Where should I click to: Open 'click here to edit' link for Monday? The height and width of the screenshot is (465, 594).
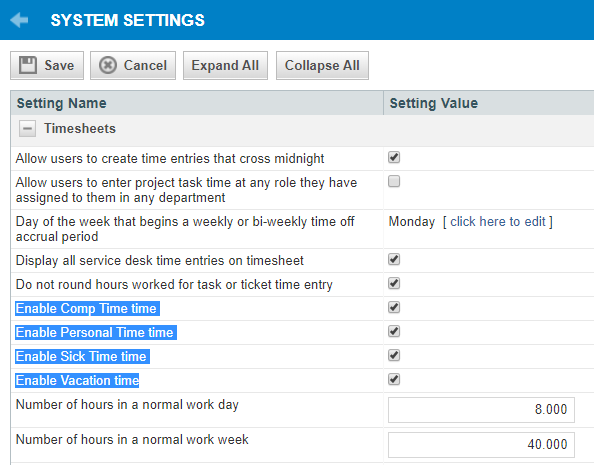tap(498, 221)
